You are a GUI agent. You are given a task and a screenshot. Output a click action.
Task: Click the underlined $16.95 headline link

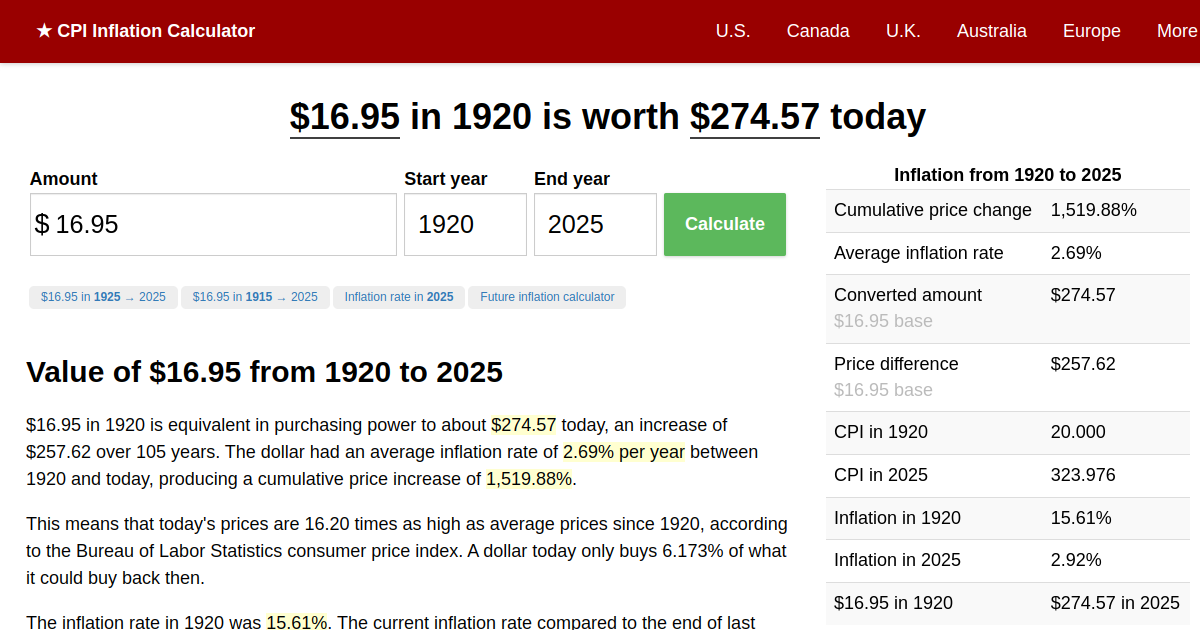344,117
